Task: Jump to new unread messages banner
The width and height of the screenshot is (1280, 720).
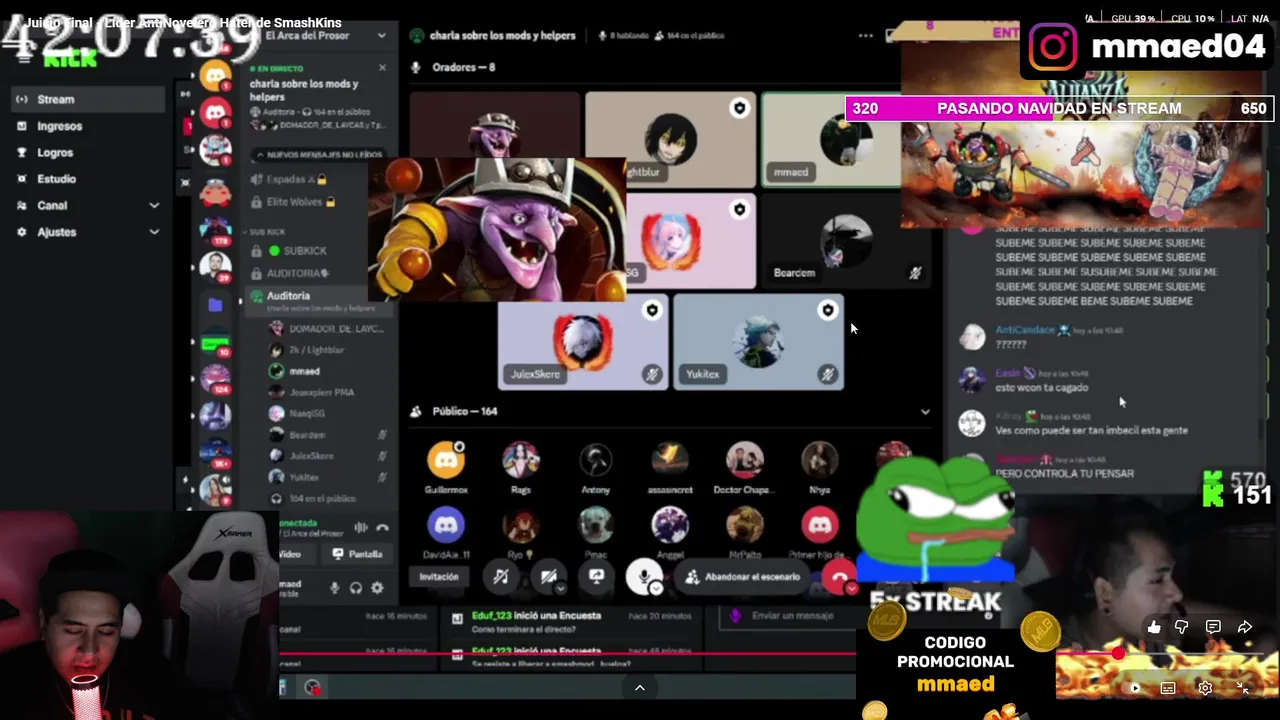Action: pyautogui.click(x=318, y=155)
